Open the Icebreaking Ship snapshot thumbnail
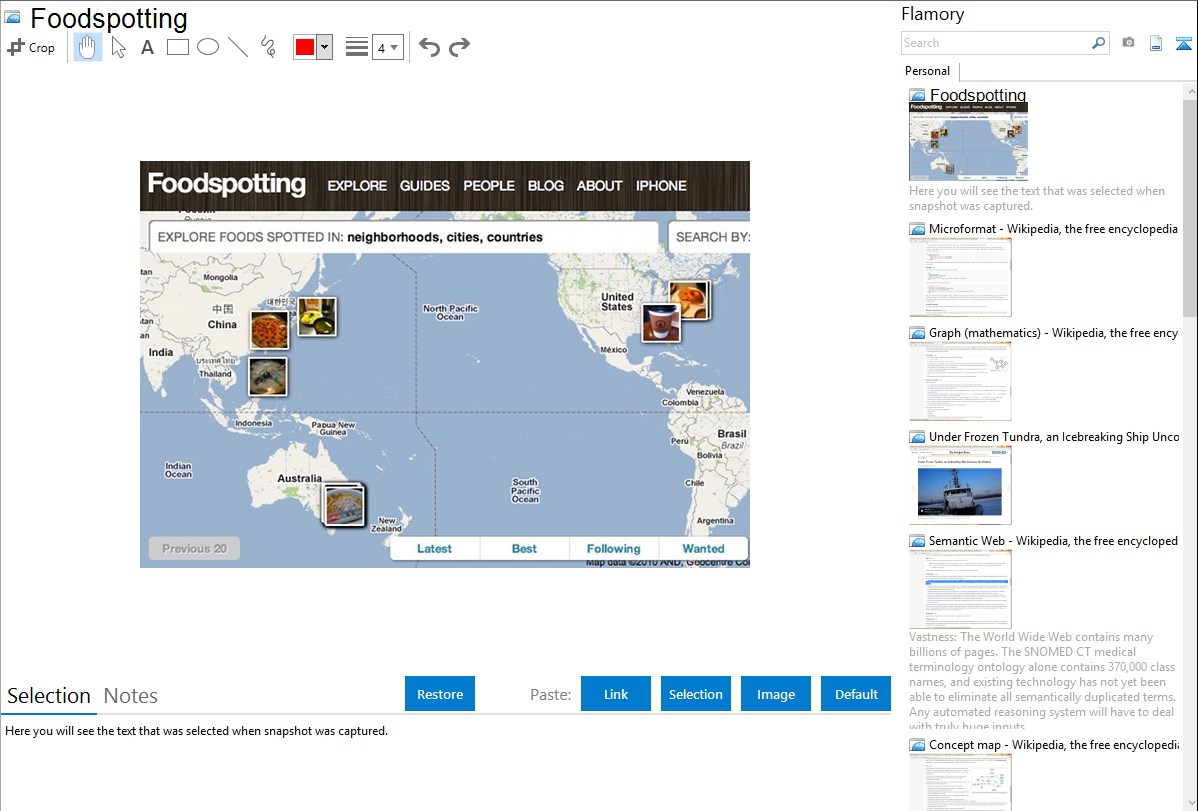 [960, 485]
